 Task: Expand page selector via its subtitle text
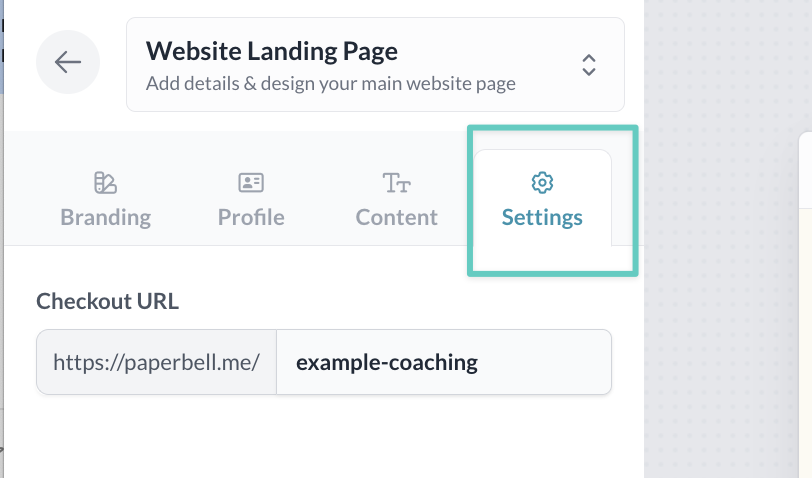click(330, 84)
